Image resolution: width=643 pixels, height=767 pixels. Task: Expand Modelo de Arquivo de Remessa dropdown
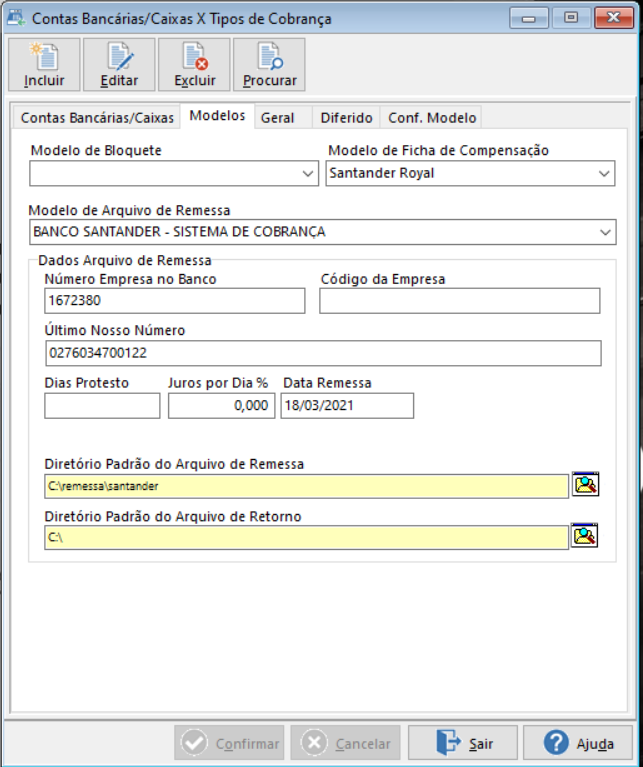pos(605,232)
